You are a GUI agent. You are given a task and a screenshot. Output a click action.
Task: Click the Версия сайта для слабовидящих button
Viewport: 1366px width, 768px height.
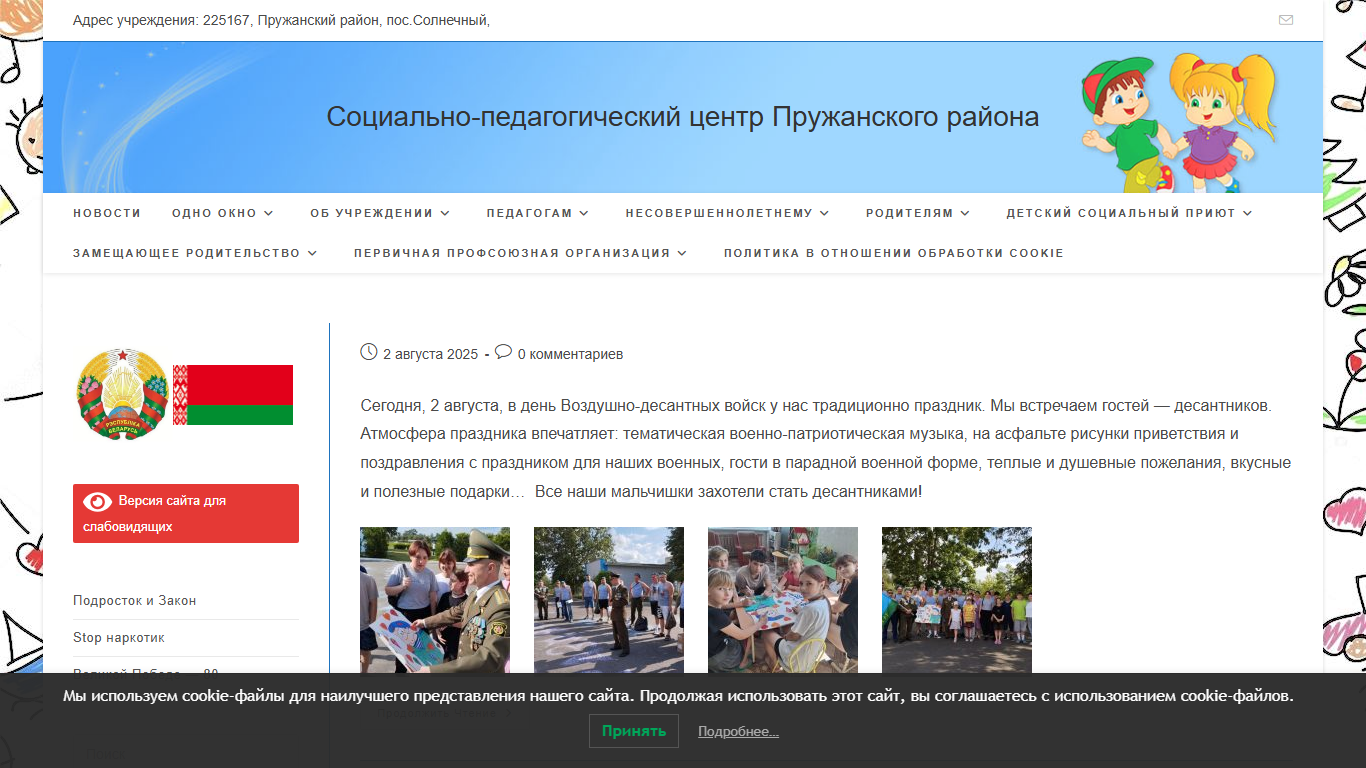pos(186,513)
